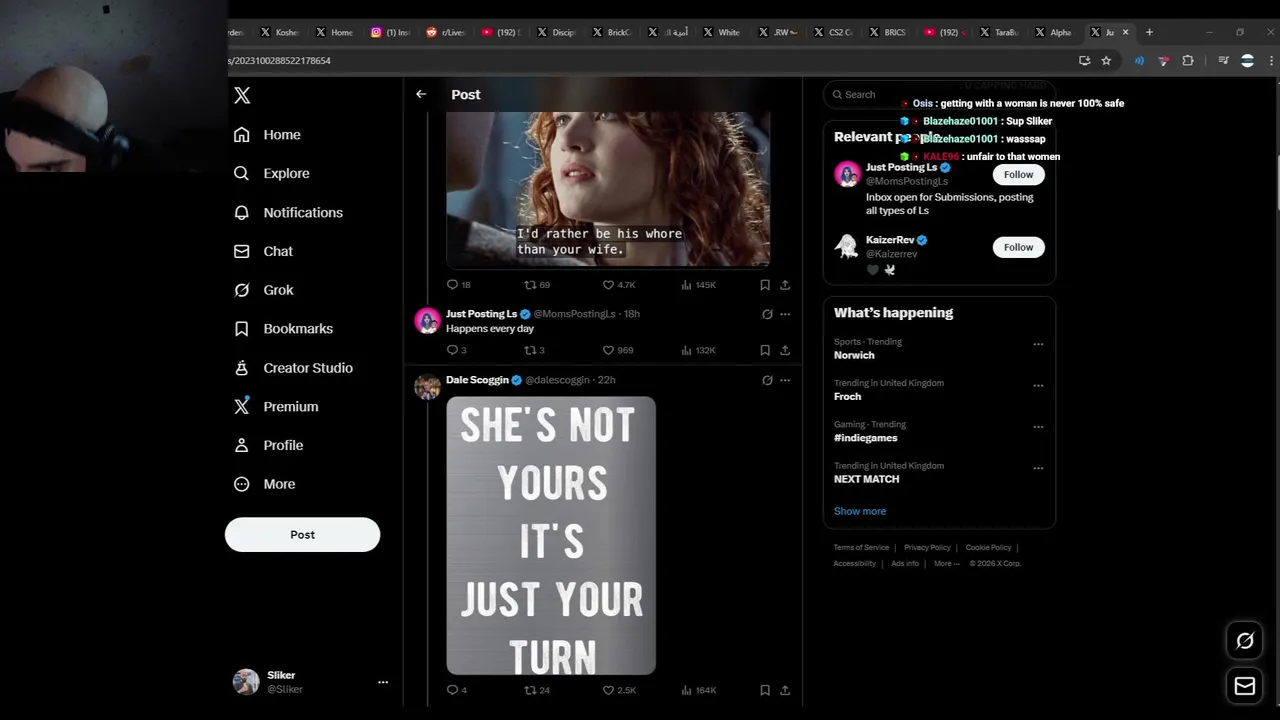Open Cookie Policy footer link
The image size is (1280, 720).
click(x=988, y=548)
